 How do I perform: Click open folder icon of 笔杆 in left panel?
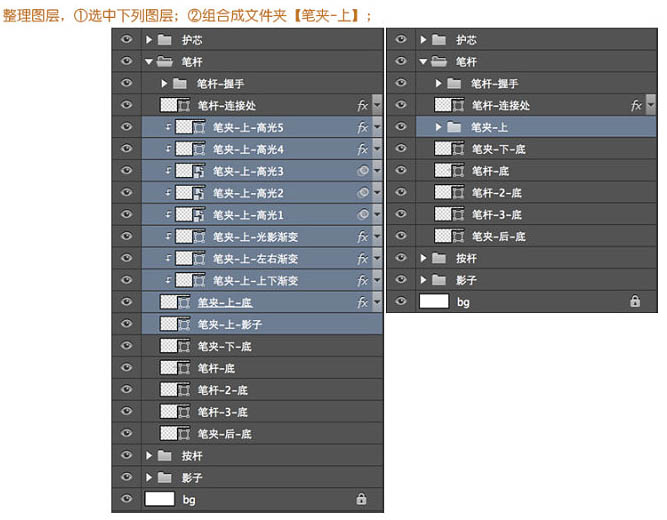(164, 62)
